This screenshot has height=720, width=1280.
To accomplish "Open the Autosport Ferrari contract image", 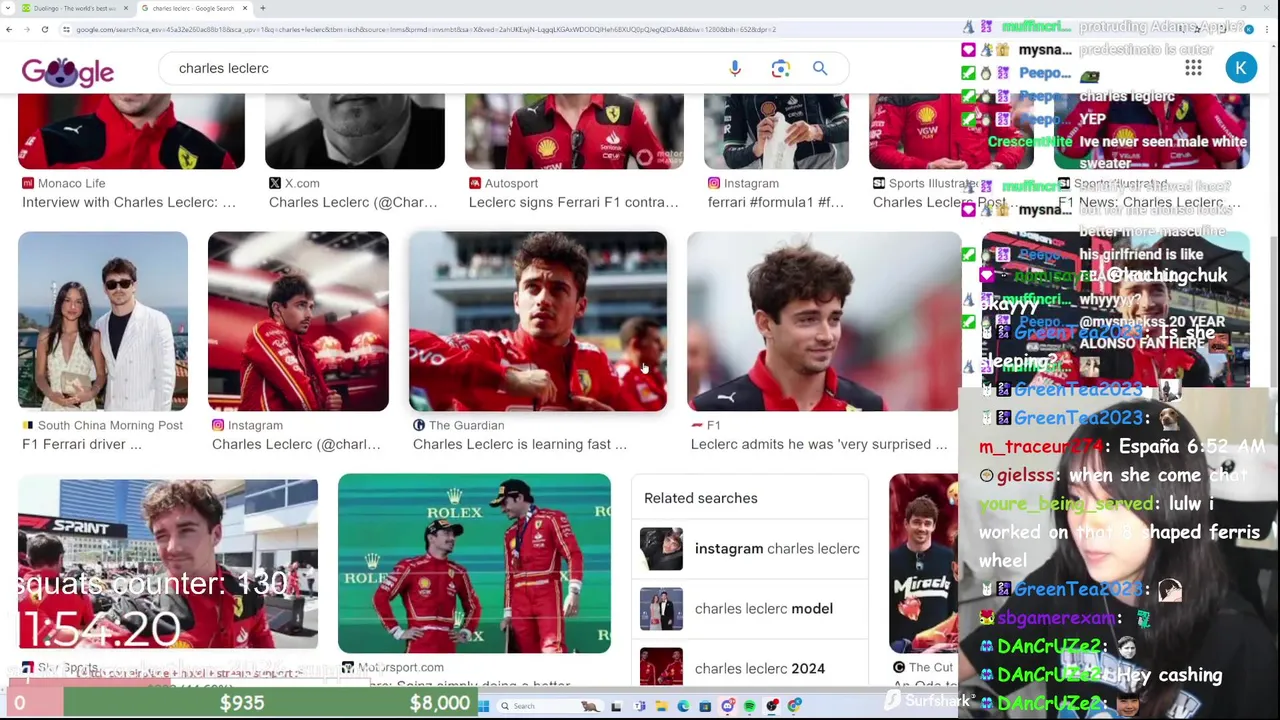I will pyautogui.click(x=574, y=131).
